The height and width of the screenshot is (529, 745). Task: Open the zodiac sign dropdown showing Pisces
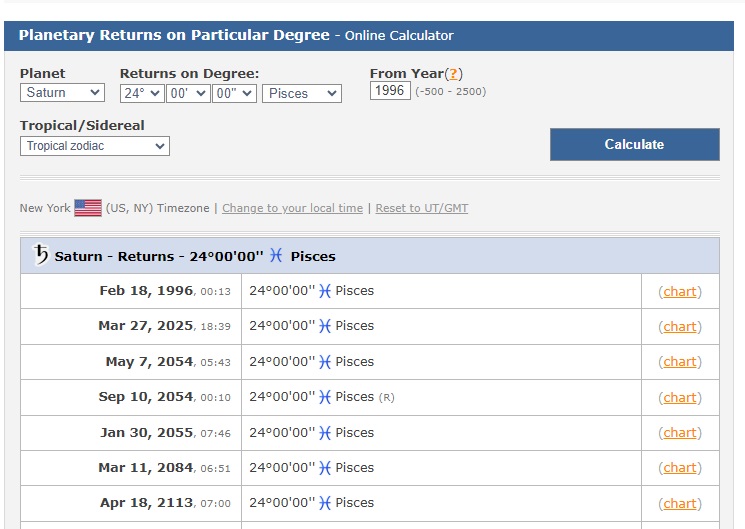click(x=301, y=93)
